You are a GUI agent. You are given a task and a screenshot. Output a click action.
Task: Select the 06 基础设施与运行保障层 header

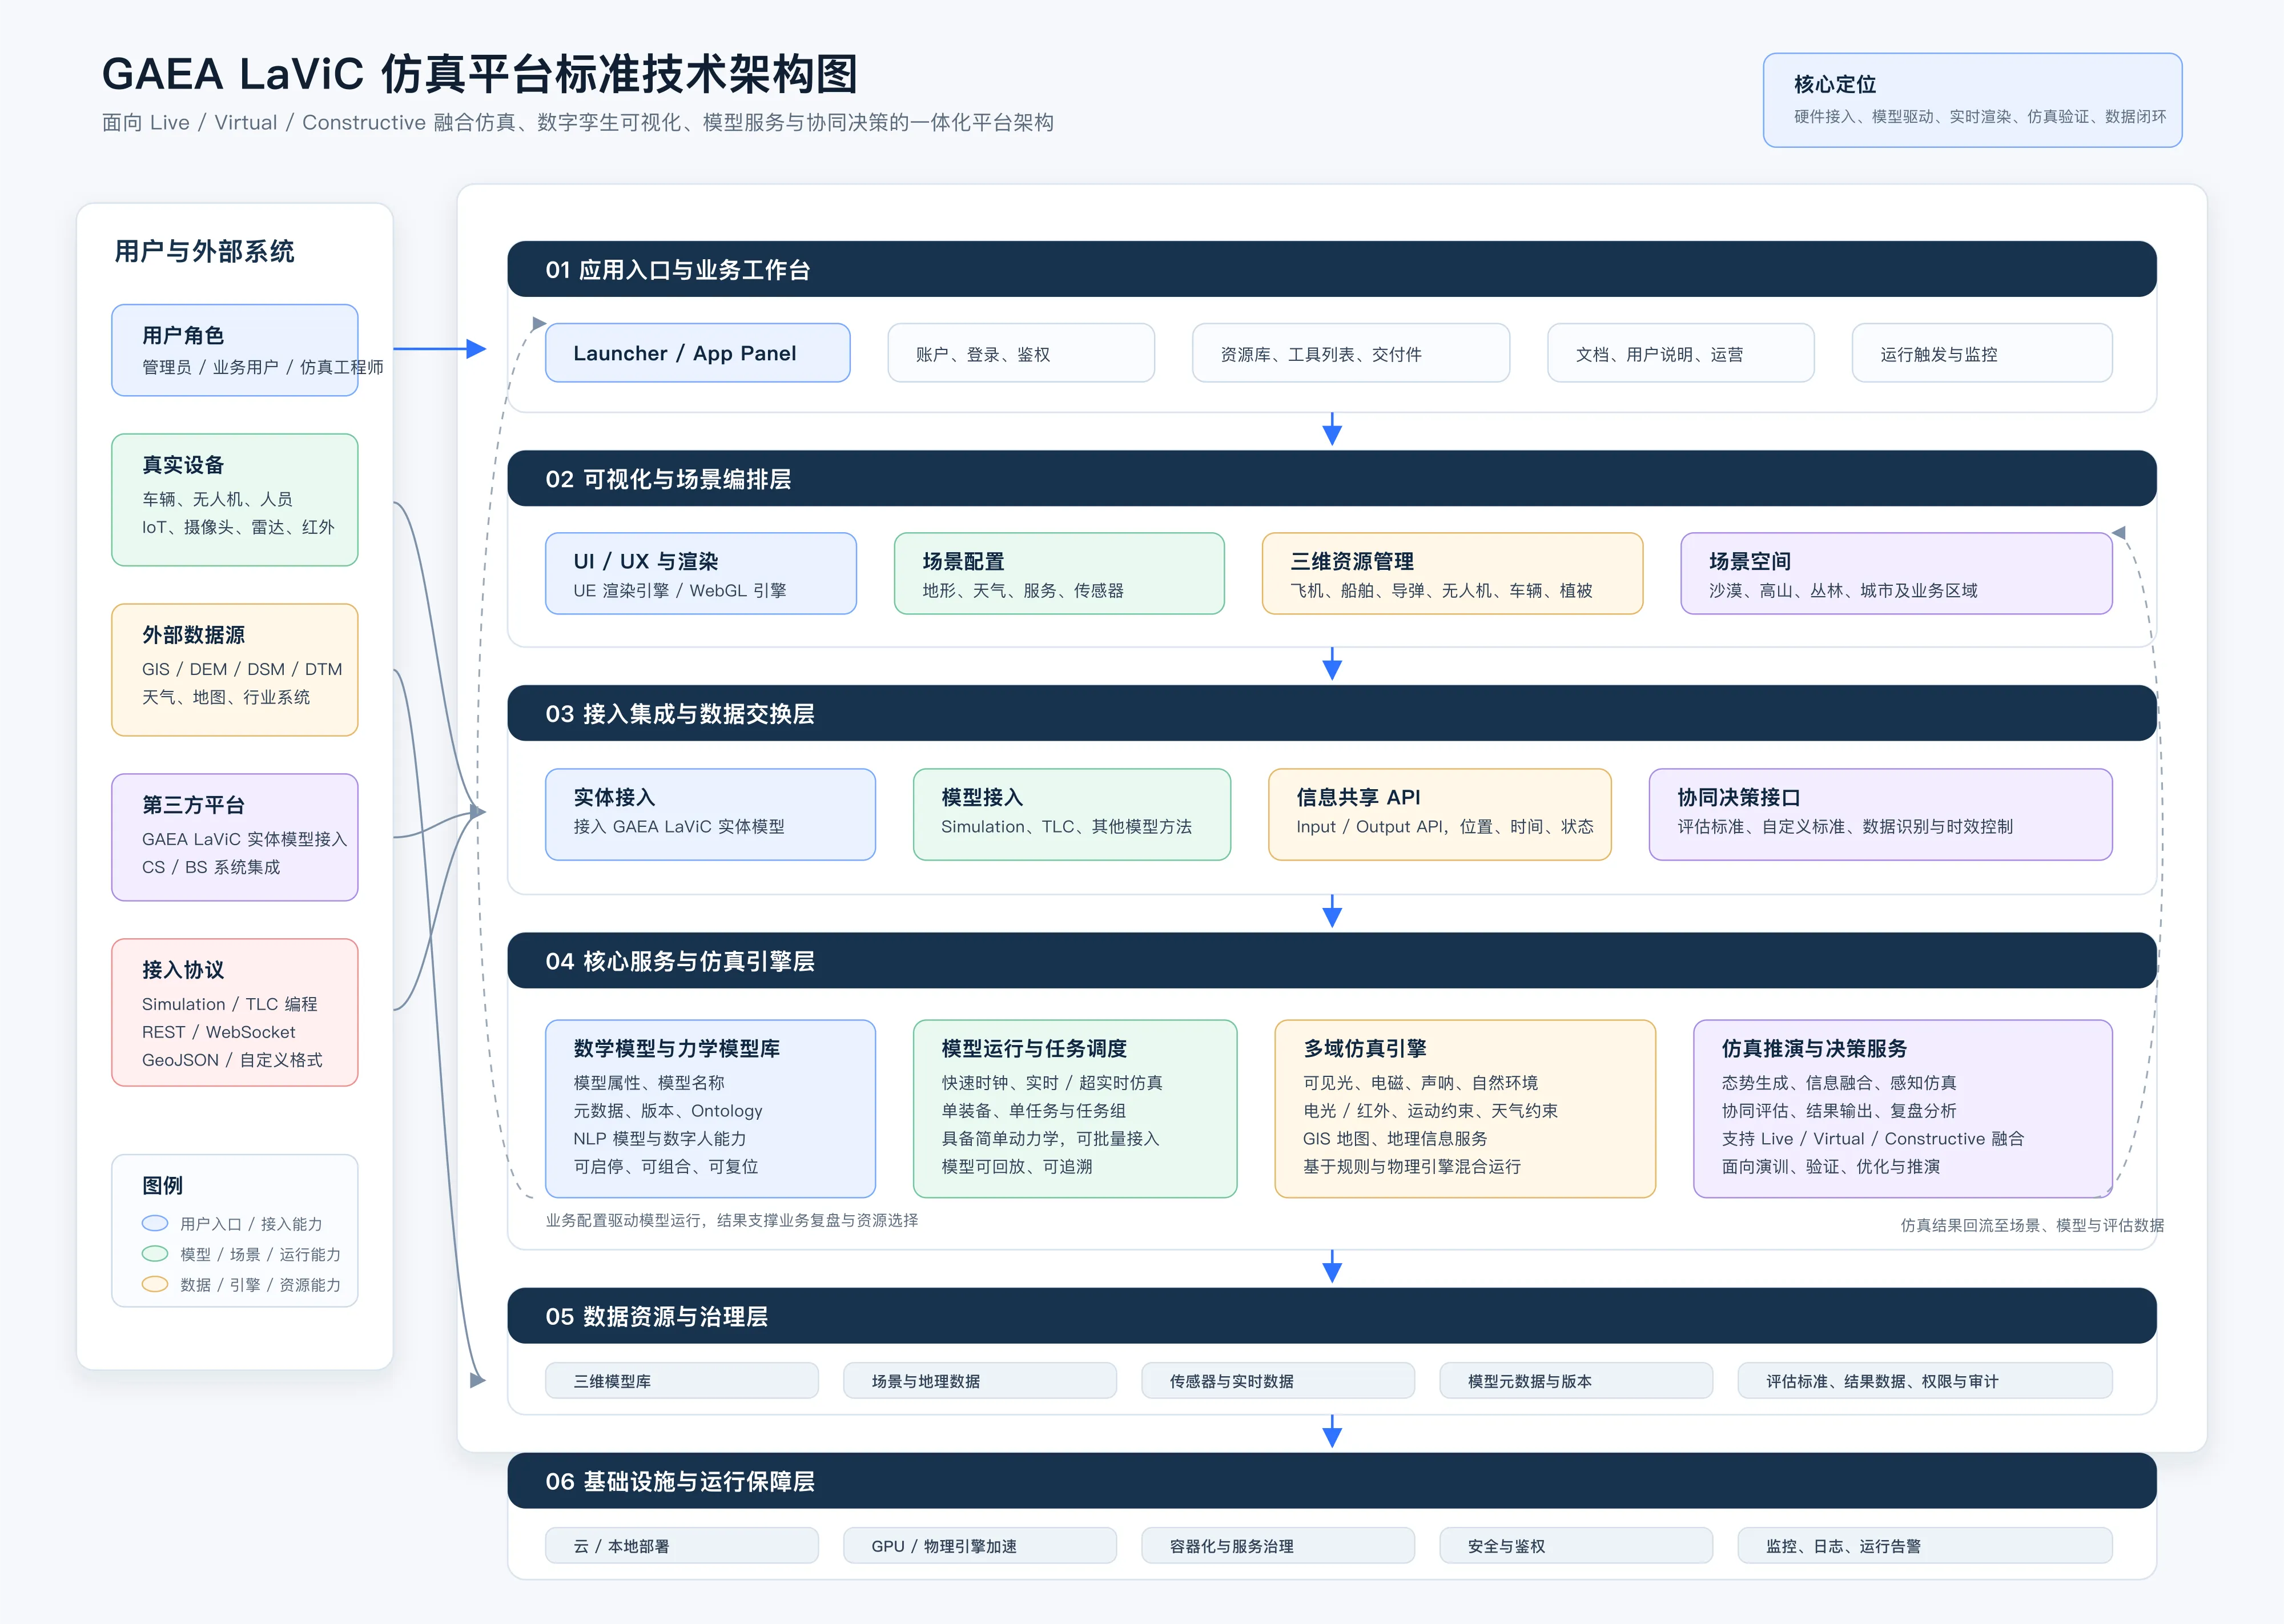(x=1332, y=1481)
